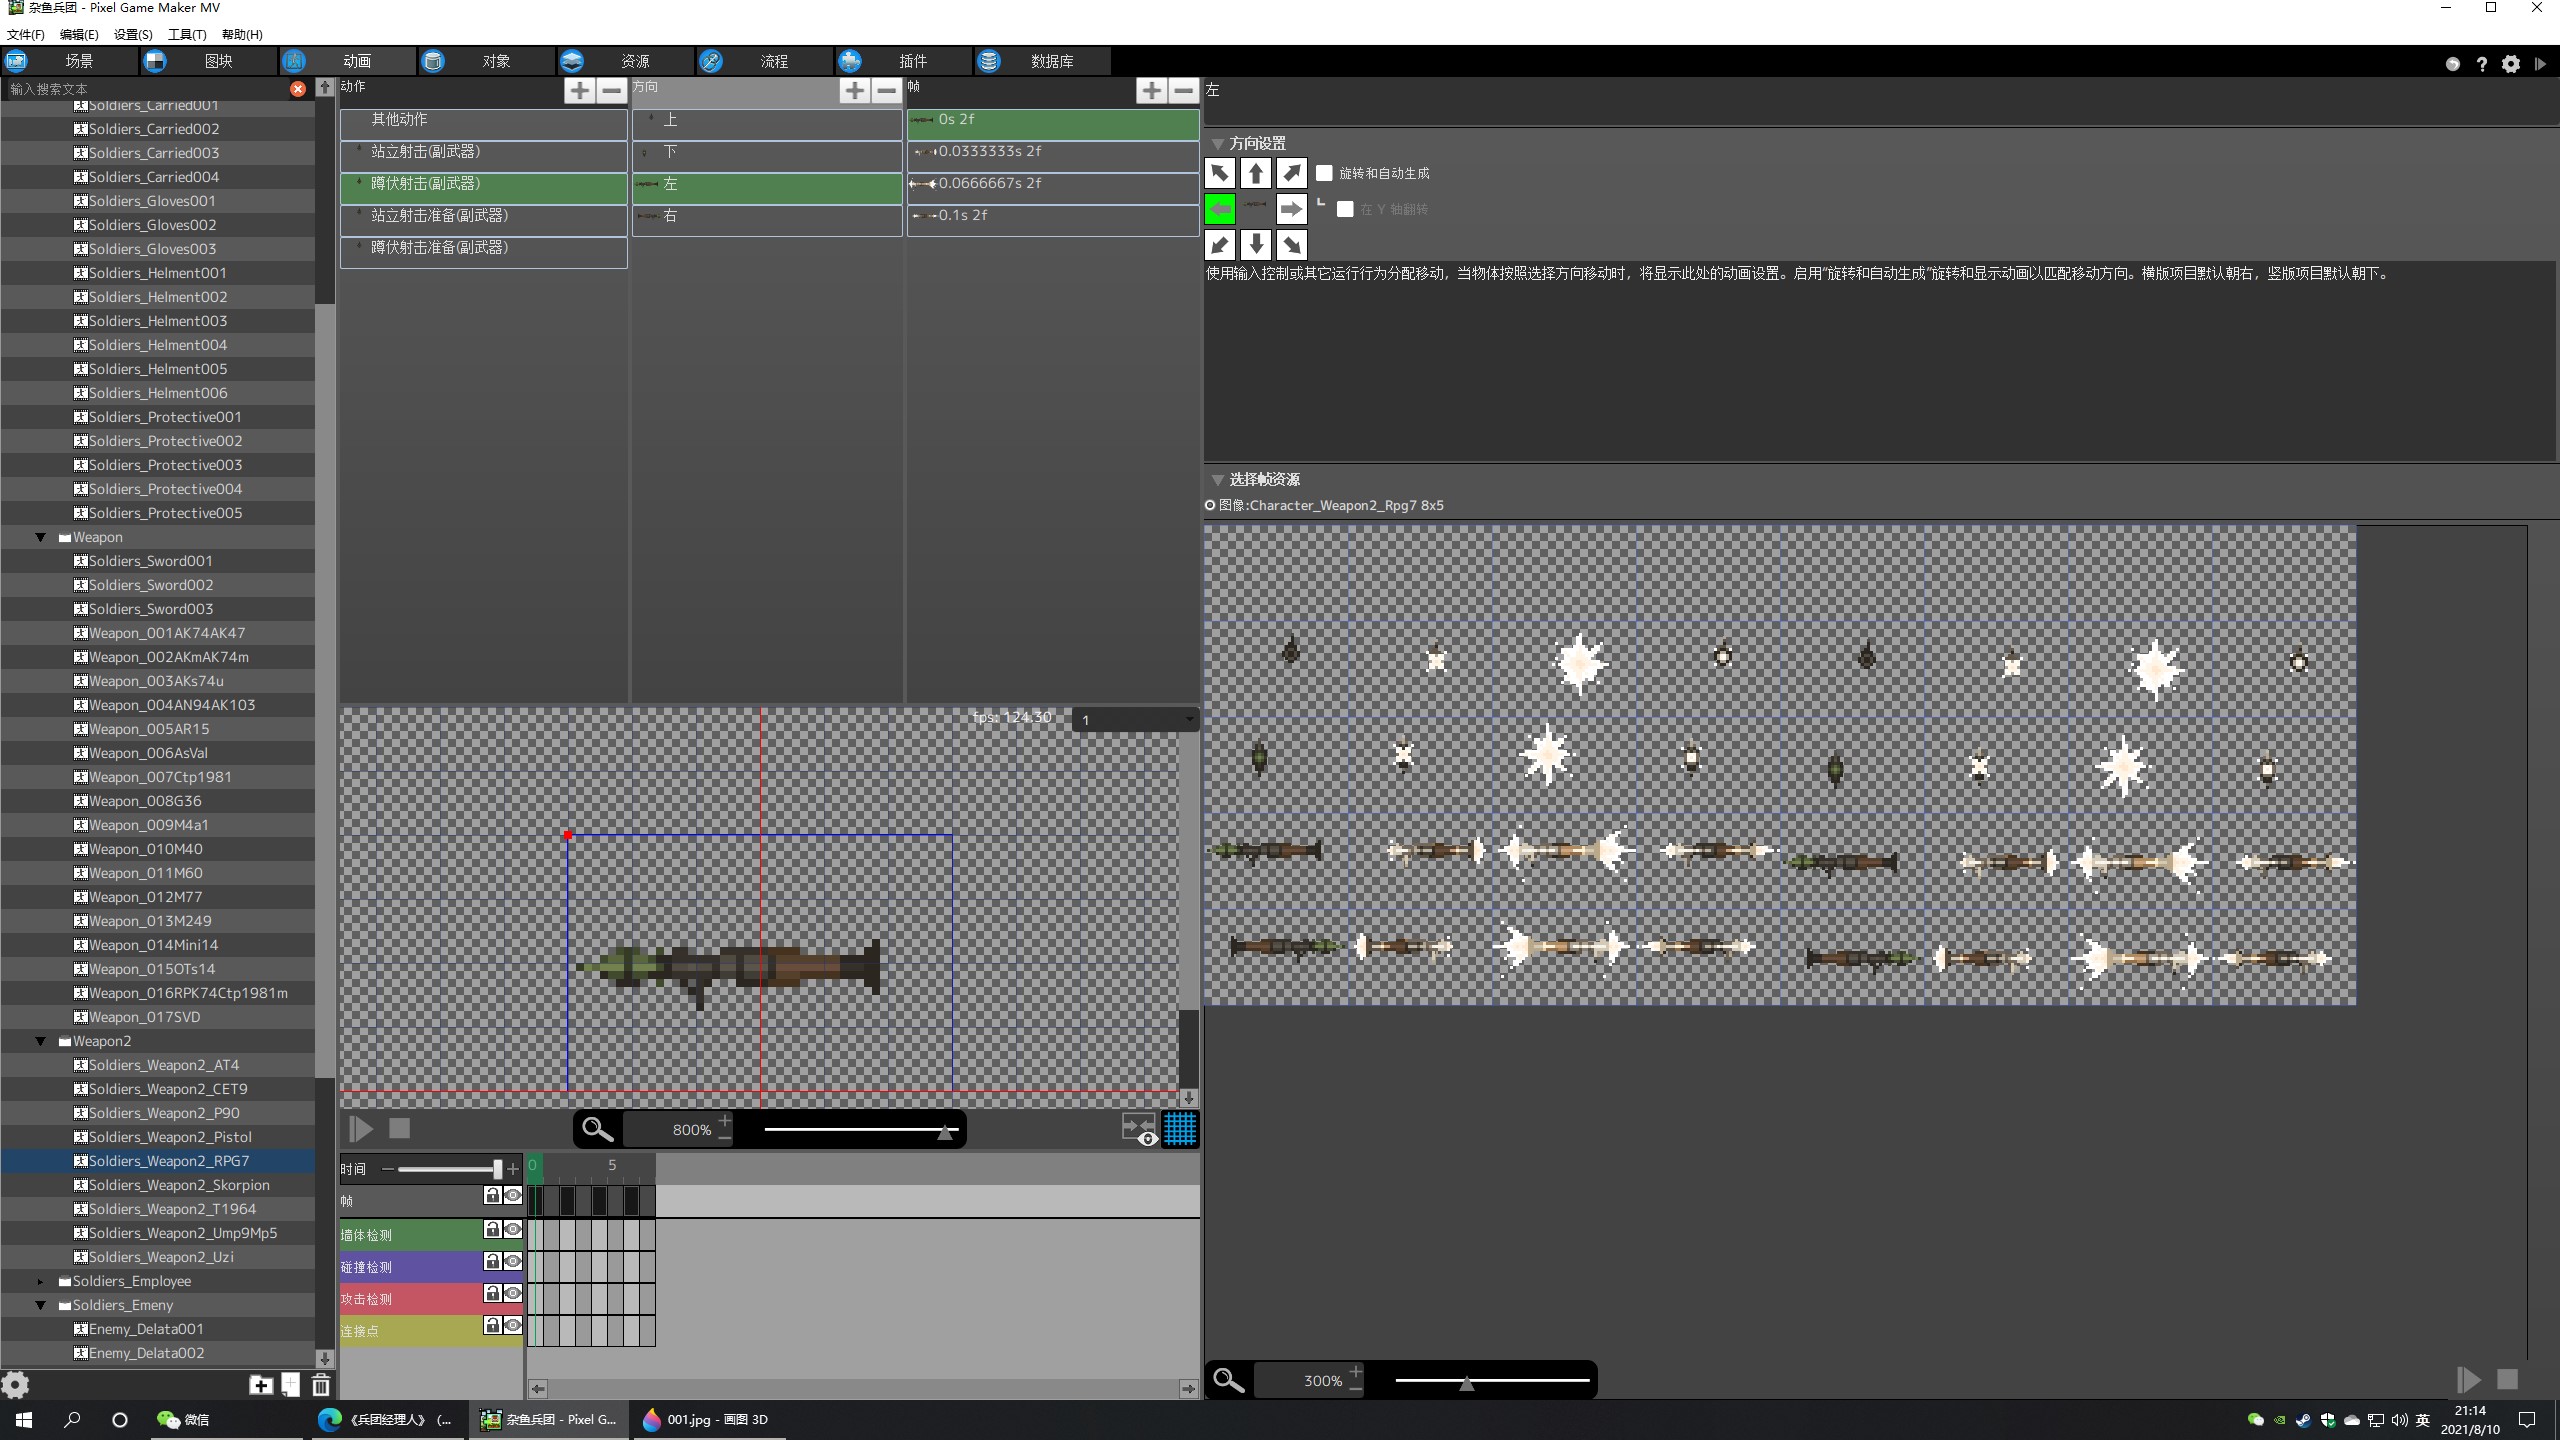Click the down-right direction arrow button
Viewport: 2560px width, 1440px height.
[x=1291, y=245]
